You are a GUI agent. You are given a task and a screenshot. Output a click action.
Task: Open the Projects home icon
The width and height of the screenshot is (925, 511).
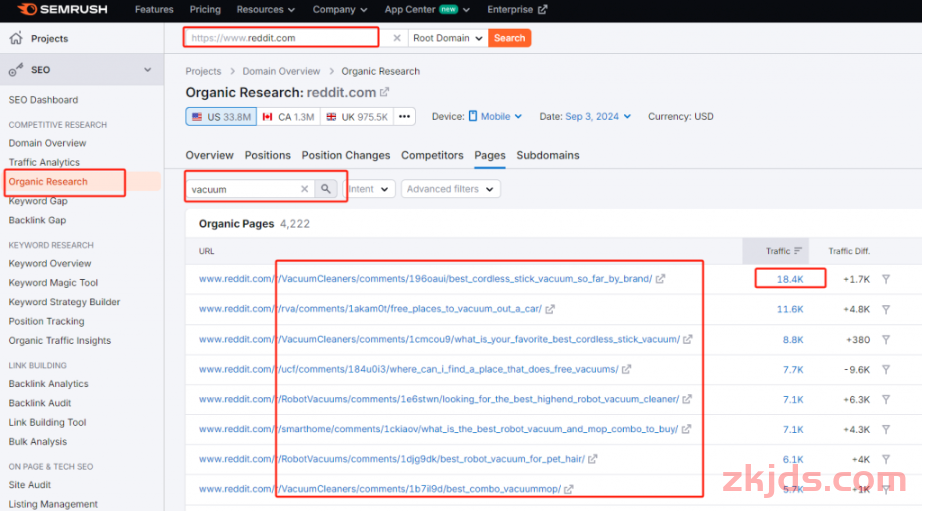pyautogui.click(x=16, y=38)
